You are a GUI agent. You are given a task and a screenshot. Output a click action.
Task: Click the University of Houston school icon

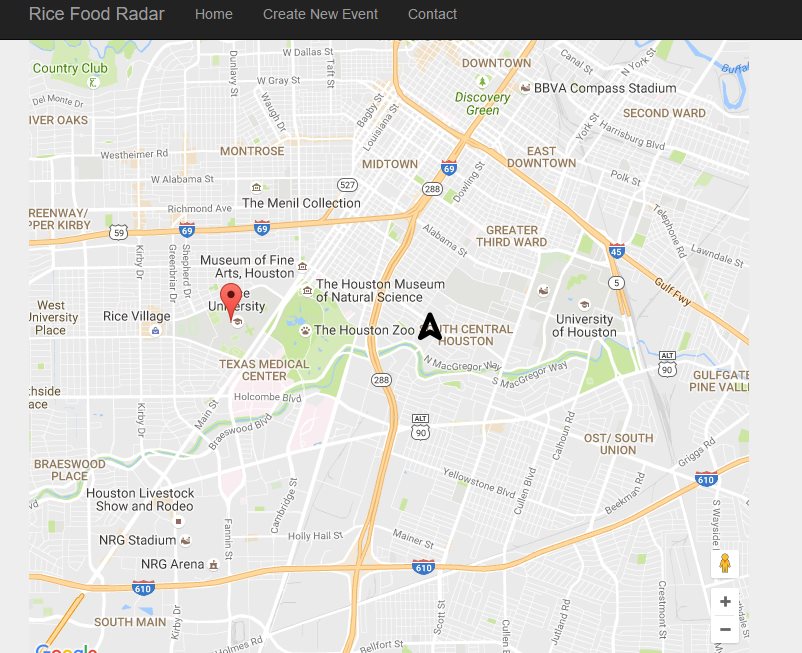pyautogui.click(x=585, y=304)
